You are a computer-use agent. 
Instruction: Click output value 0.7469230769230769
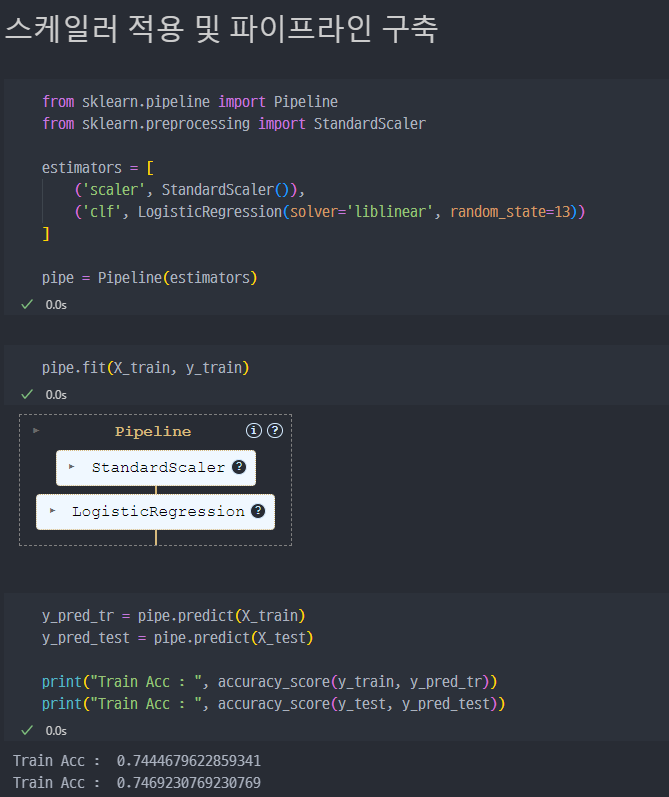(189, 783)
